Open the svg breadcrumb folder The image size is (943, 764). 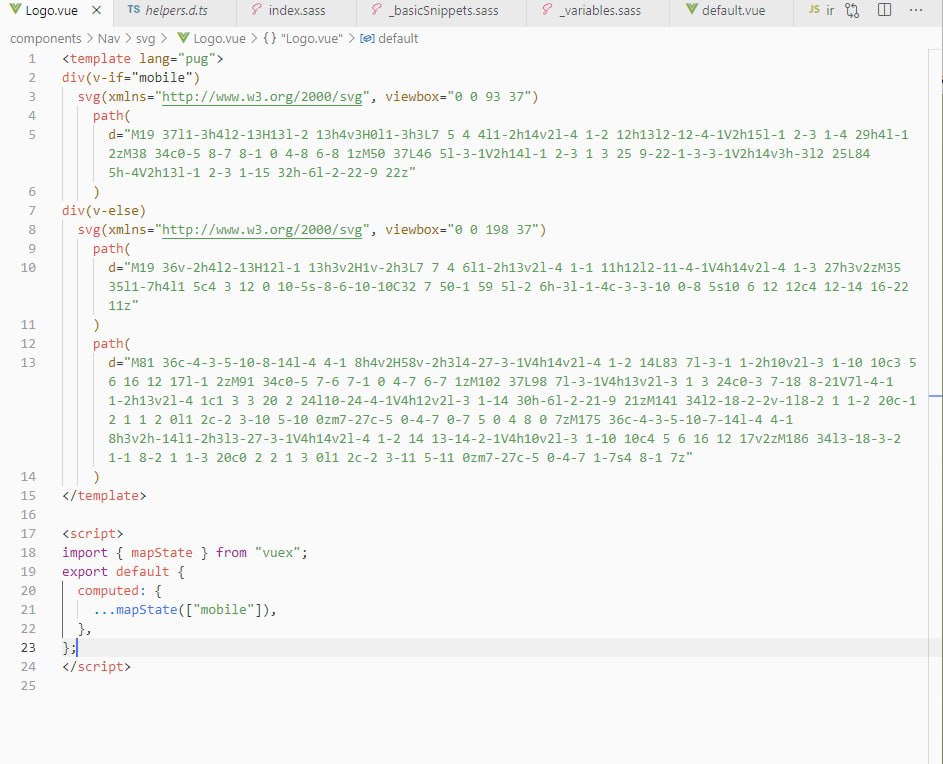tap(146, 39)
